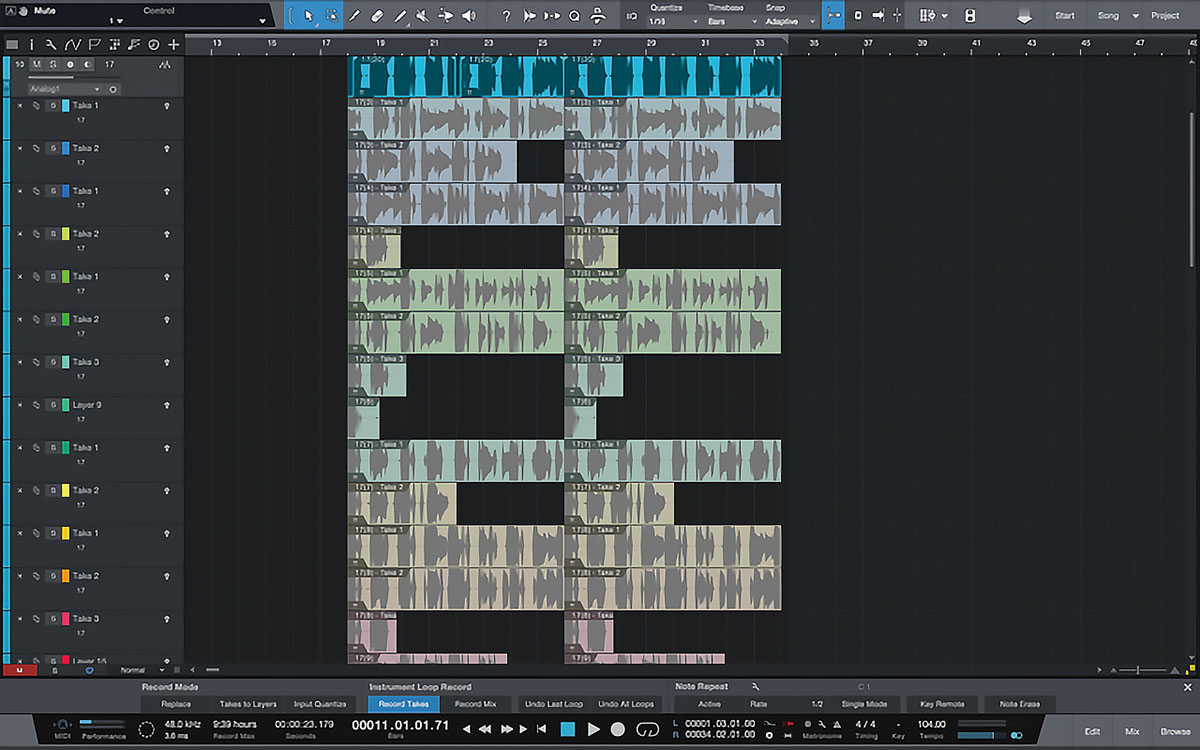1200x750 pixels.
Task: Click Undo Last Loop
Action: (554, 704)
